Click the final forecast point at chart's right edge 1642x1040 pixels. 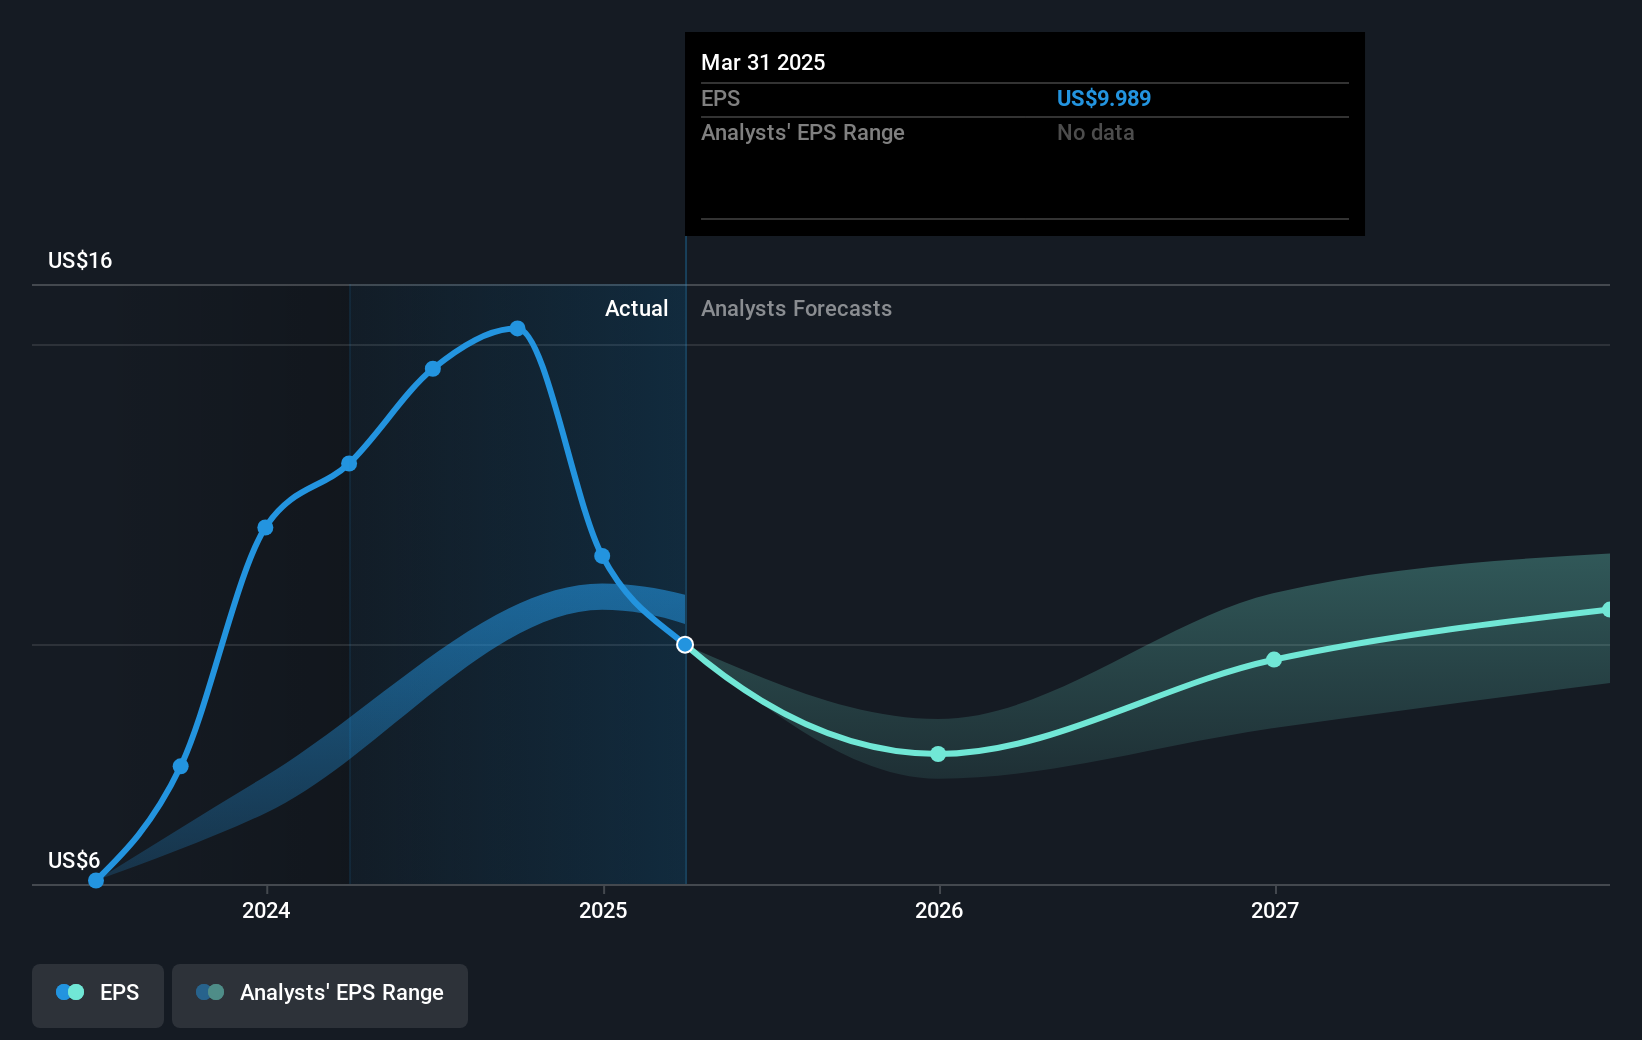1607,609
